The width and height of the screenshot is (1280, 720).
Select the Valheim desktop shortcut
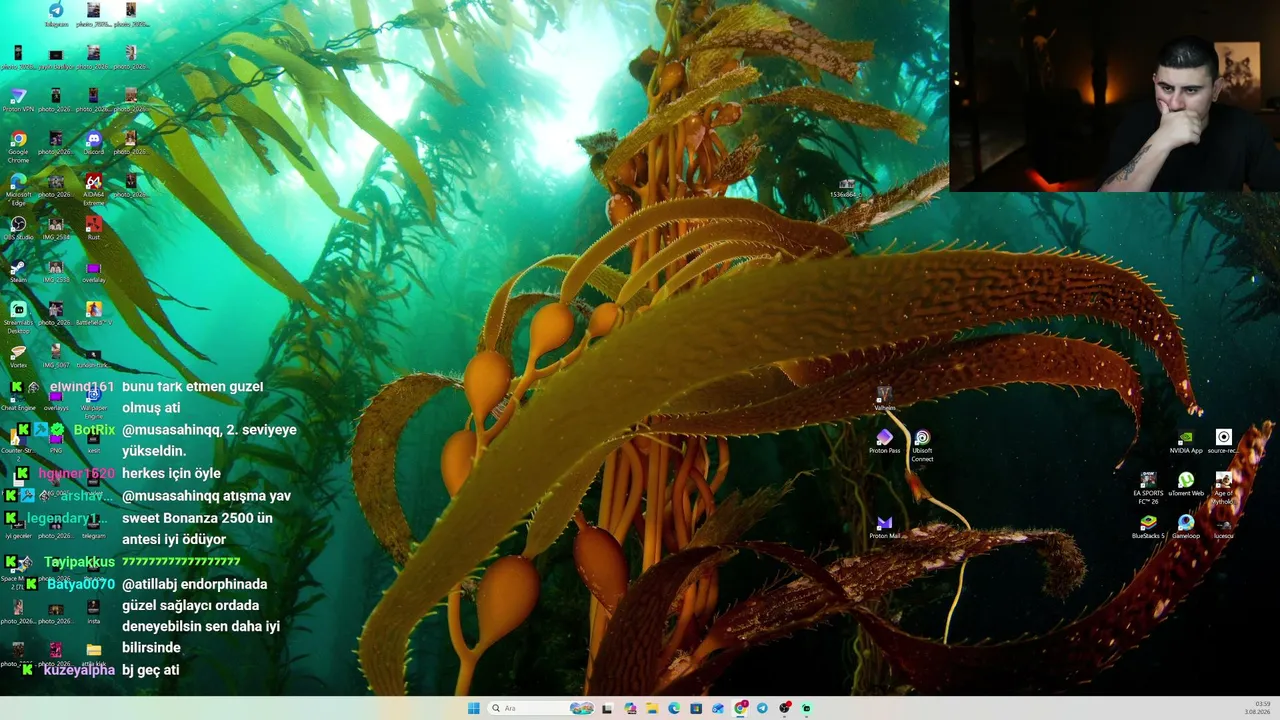click(884, 399)
